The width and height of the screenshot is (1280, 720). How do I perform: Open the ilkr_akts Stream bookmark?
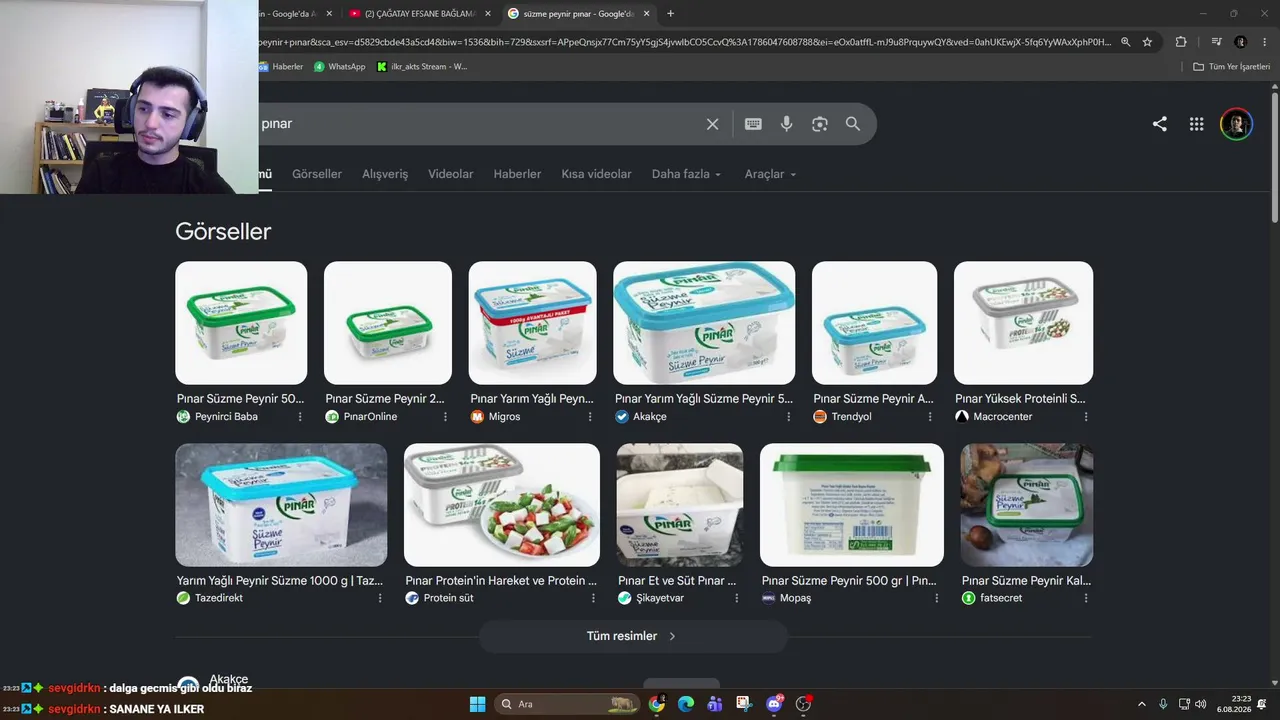(x=422, y=66)
